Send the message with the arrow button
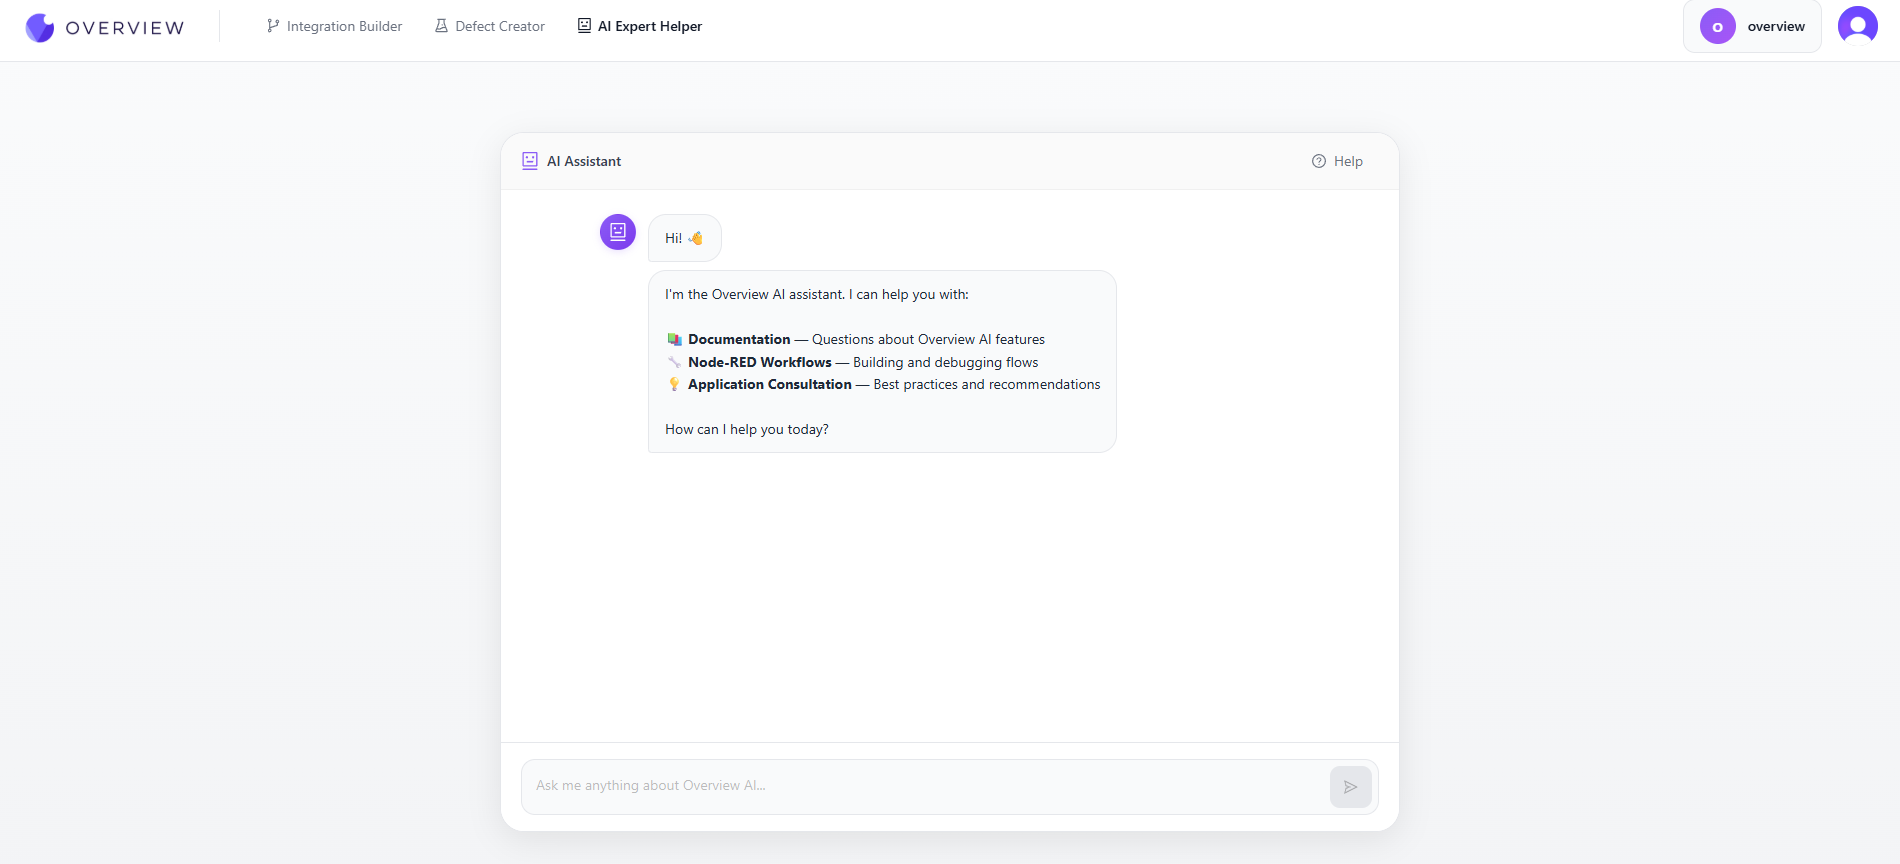Screen dimensions: 1900x864 1350,787
